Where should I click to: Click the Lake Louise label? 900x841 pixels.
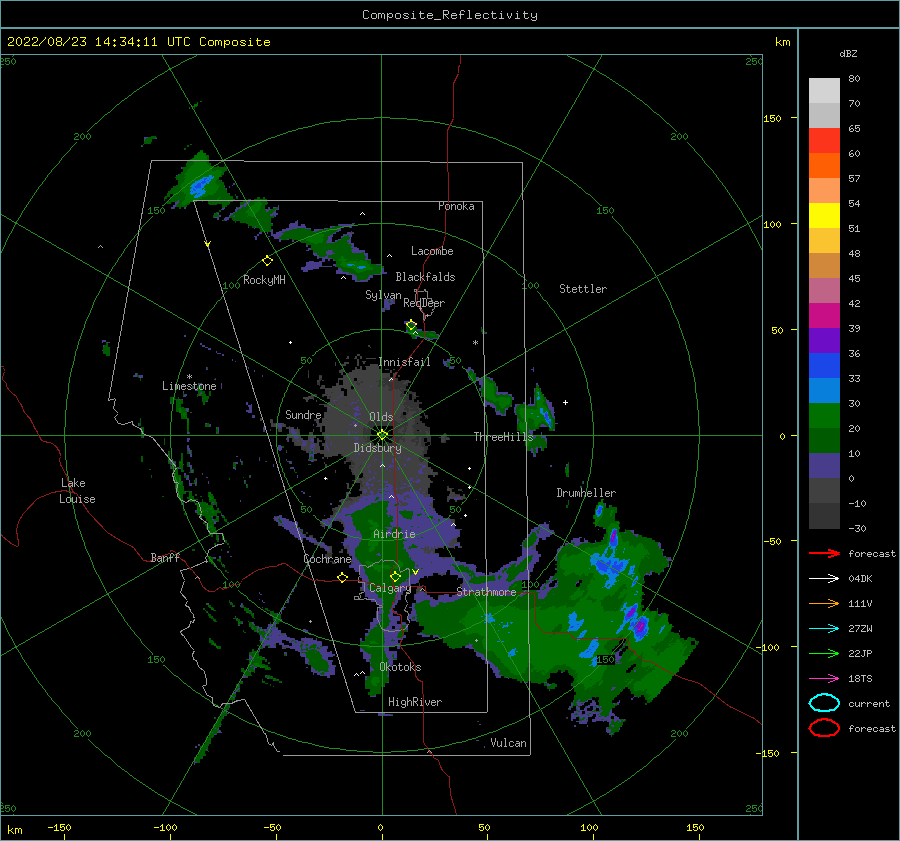[x=77, y=491]
